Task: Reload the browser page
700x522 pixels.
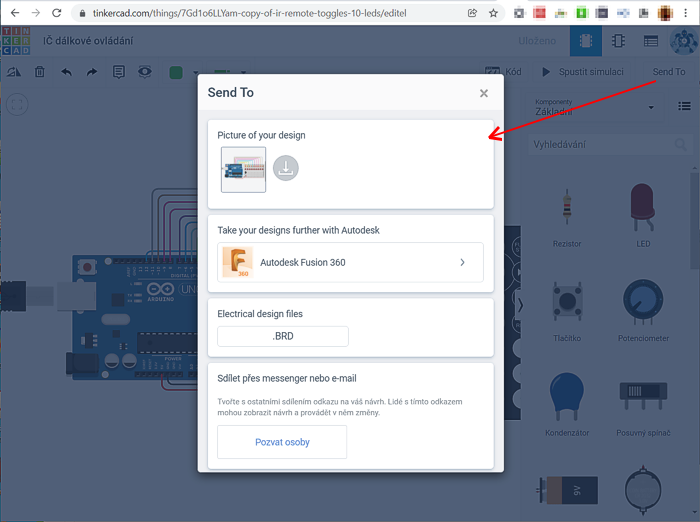Action: tap(57, 13)
